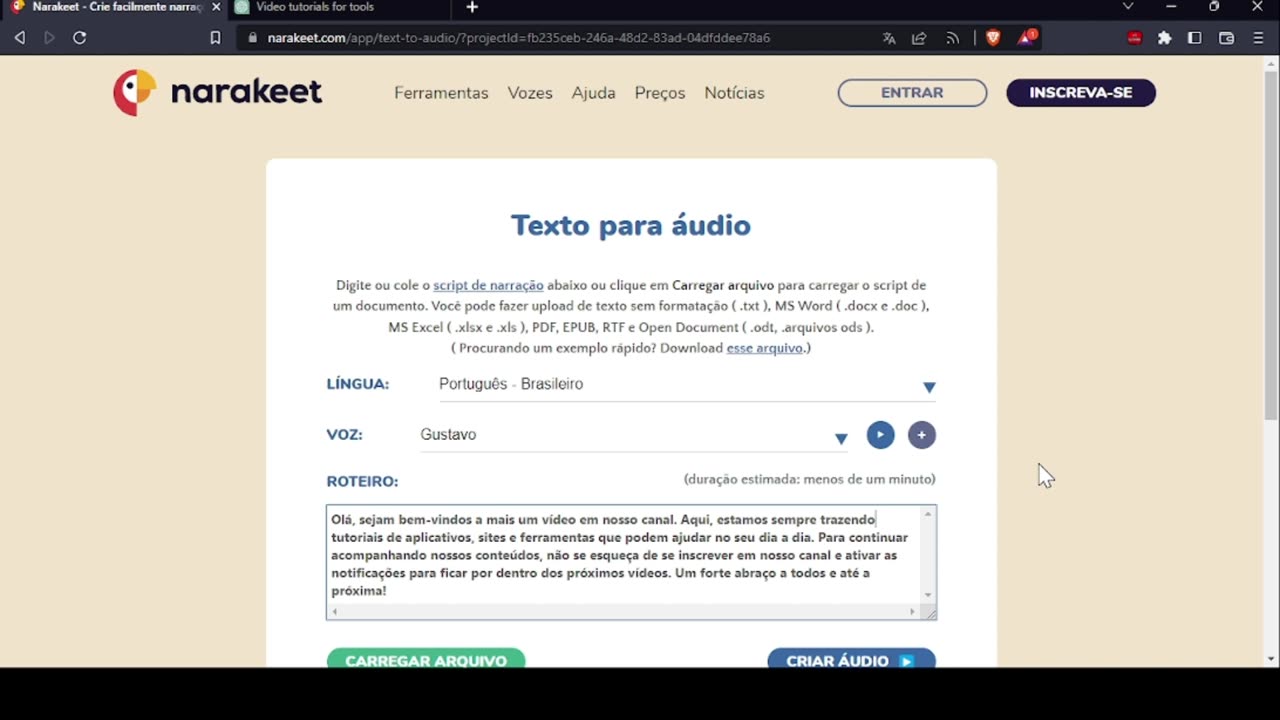Click the ENTRAR login button

point(912,93)
